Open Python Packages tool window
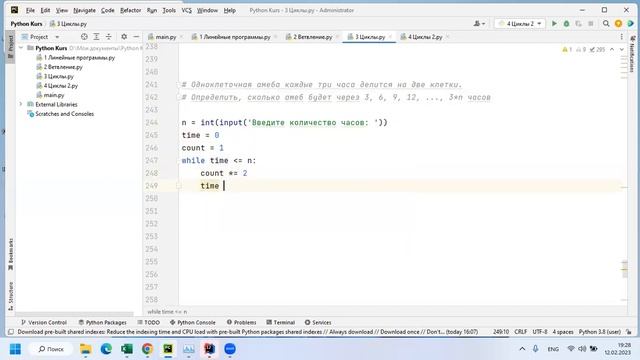Image resolution: width=640 pixels, height=360 pixels. (102, 322)
